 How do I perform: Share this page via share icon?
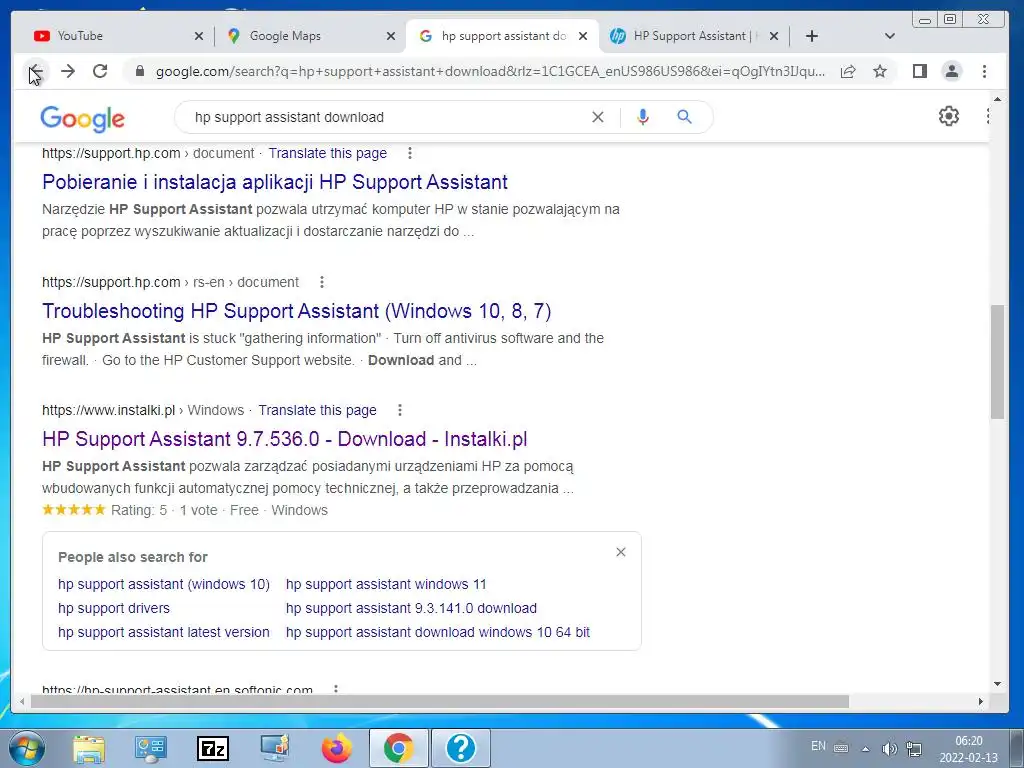tap(848, 71)
